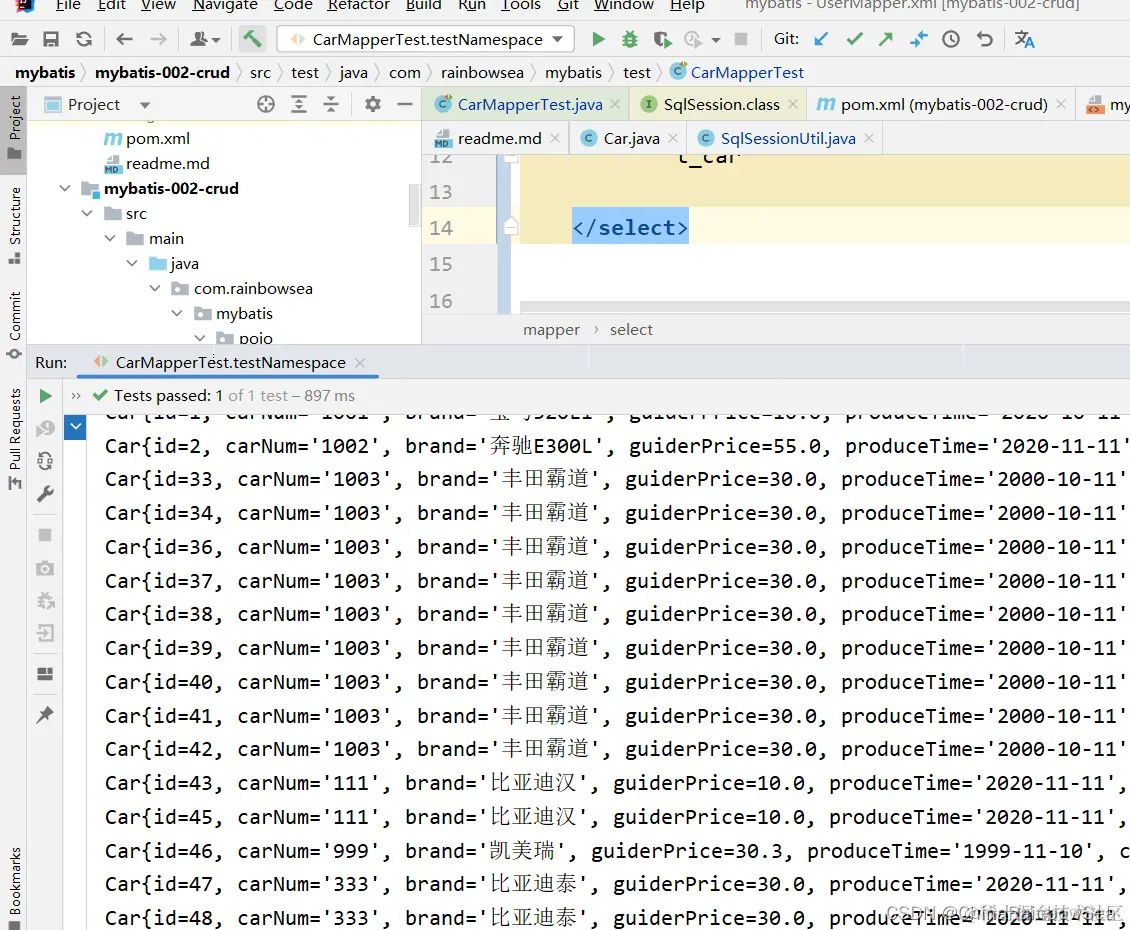Toggle the Structure tool window
Image resolution: width=1130 pixels, height=930 pixels.
tap(14, 225)
